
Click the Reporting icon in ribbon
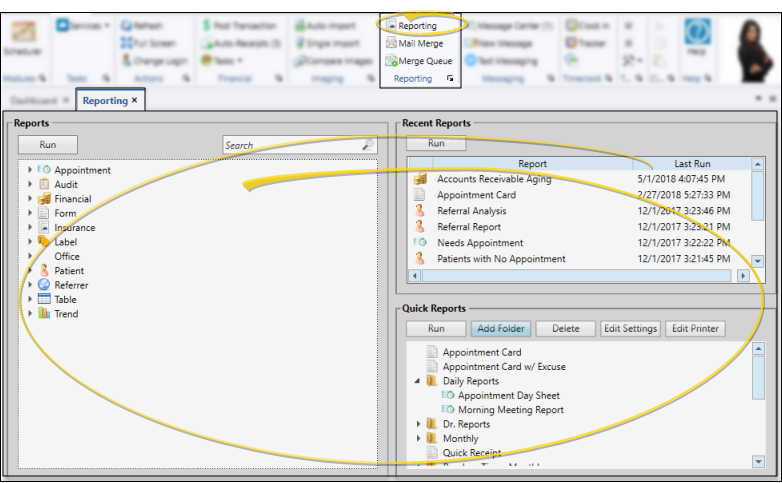392,26
